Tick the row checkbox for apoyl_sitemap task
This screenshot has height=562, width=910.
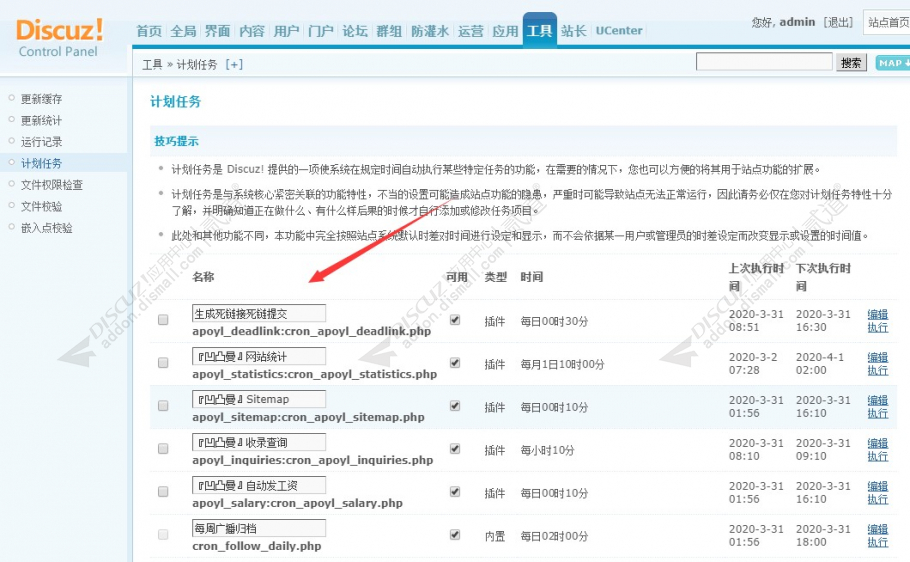pyautogui.click(x=163, y=406)
